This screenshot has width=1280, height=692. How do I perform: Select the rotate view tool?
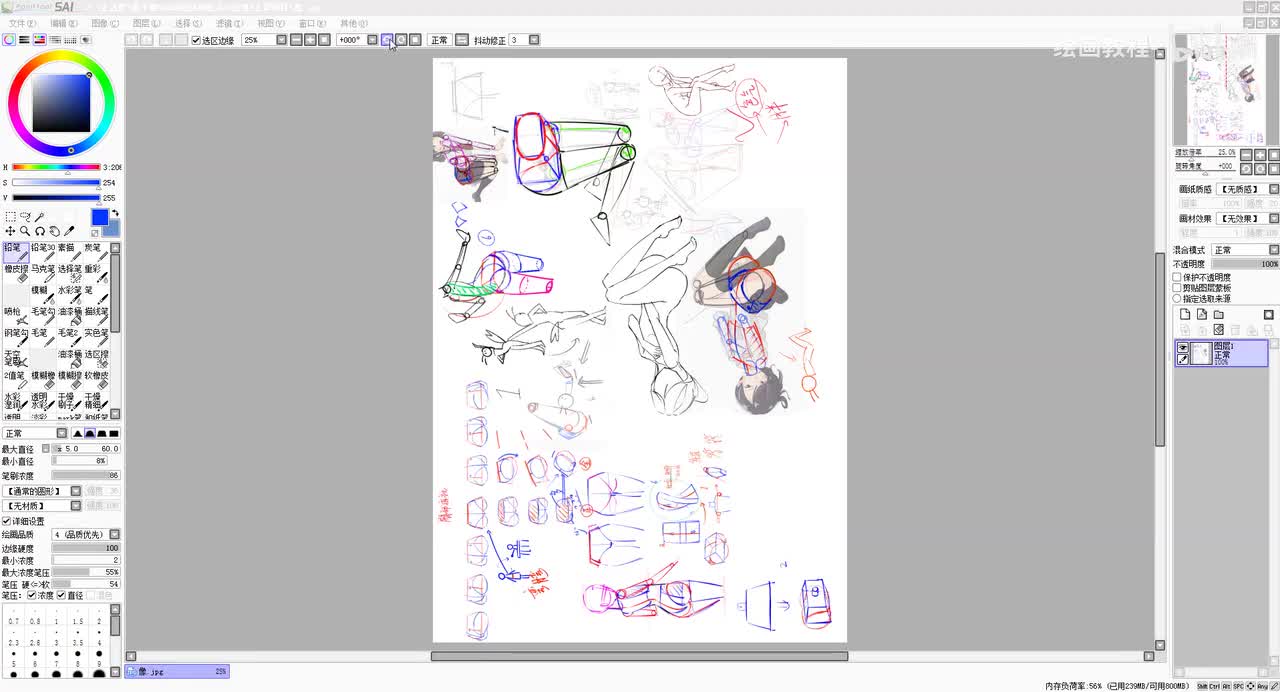40,231
